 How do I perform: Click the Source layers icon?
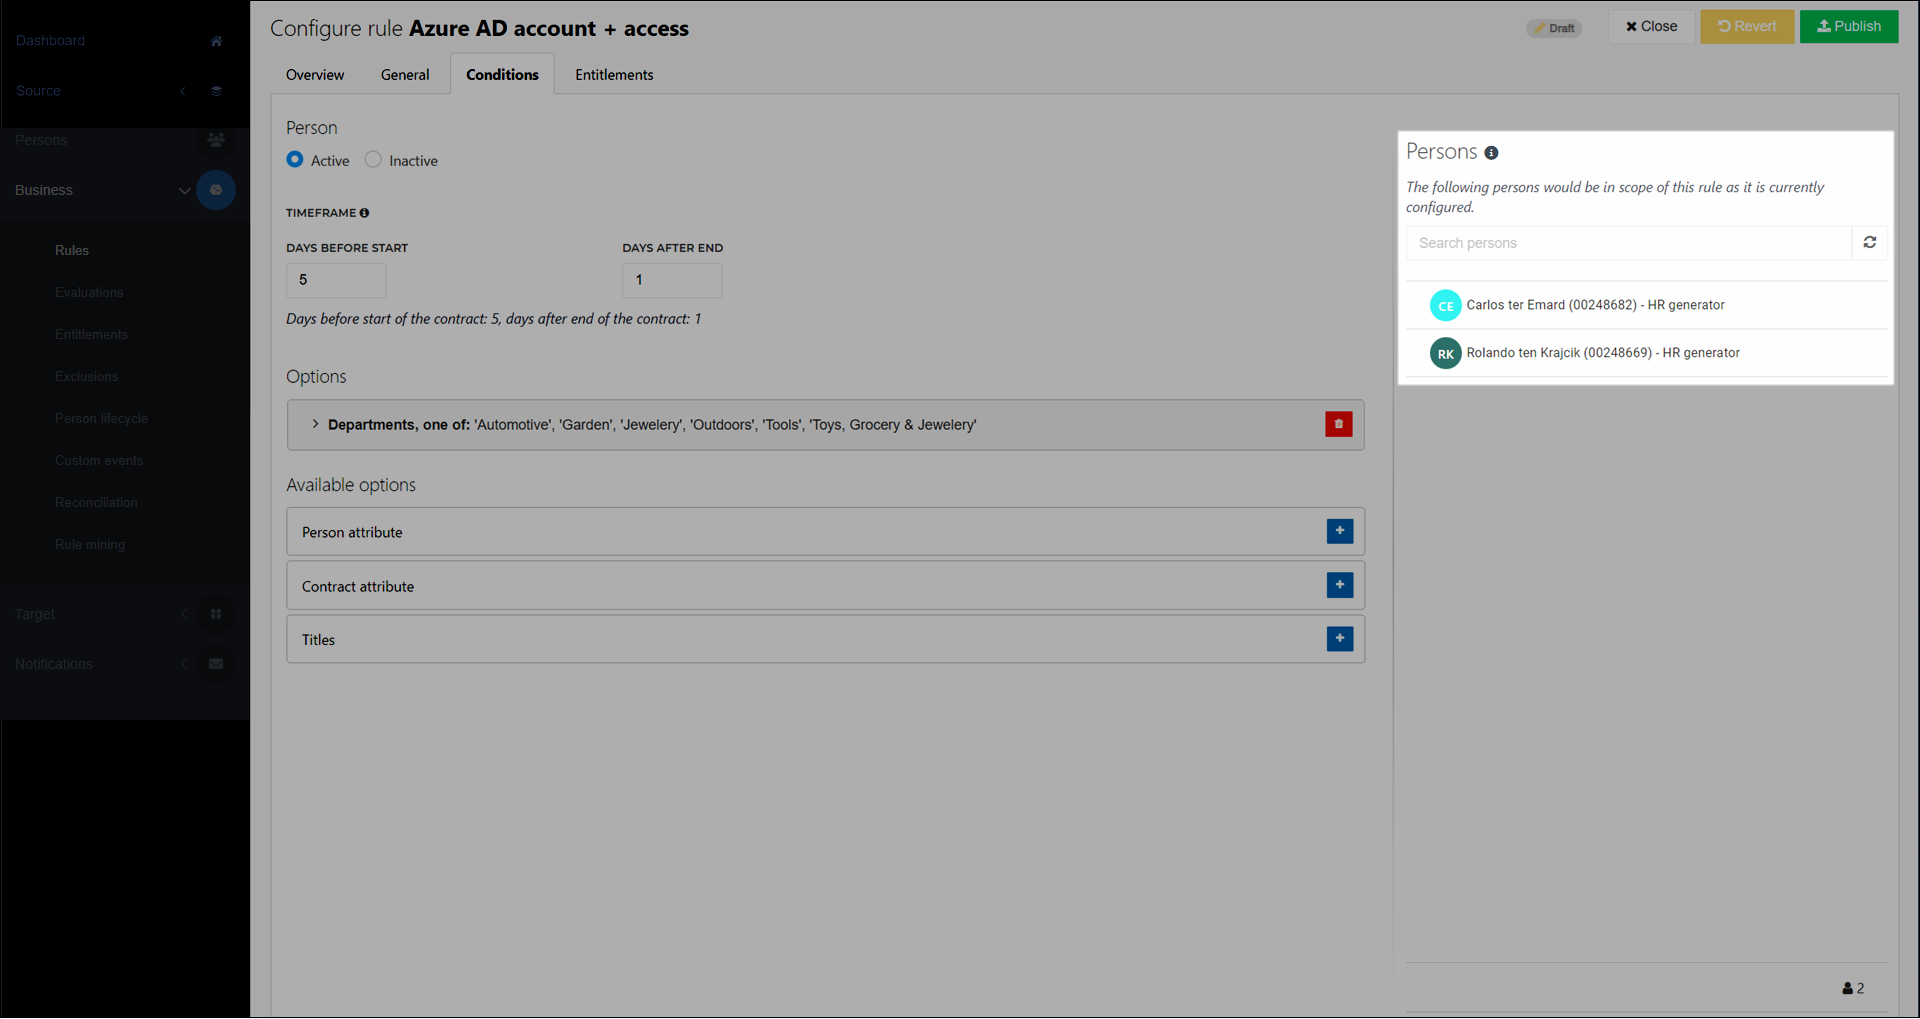tap(216, 91)
